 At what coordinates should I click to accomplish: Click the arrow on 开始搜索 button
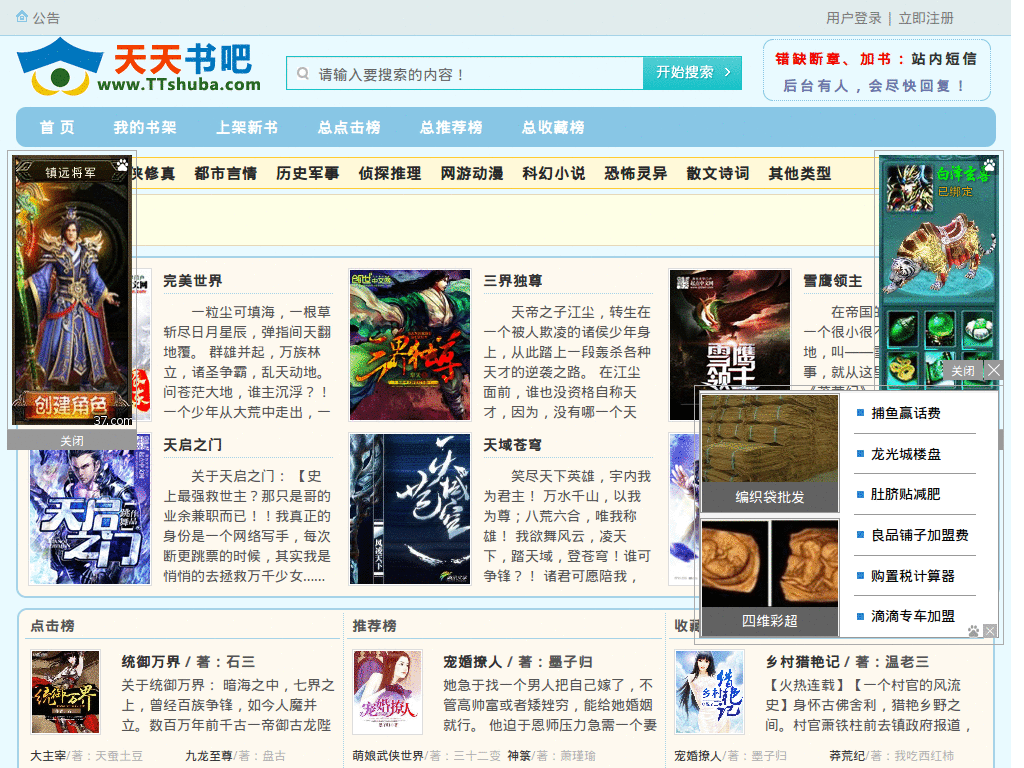pos(728,72)
